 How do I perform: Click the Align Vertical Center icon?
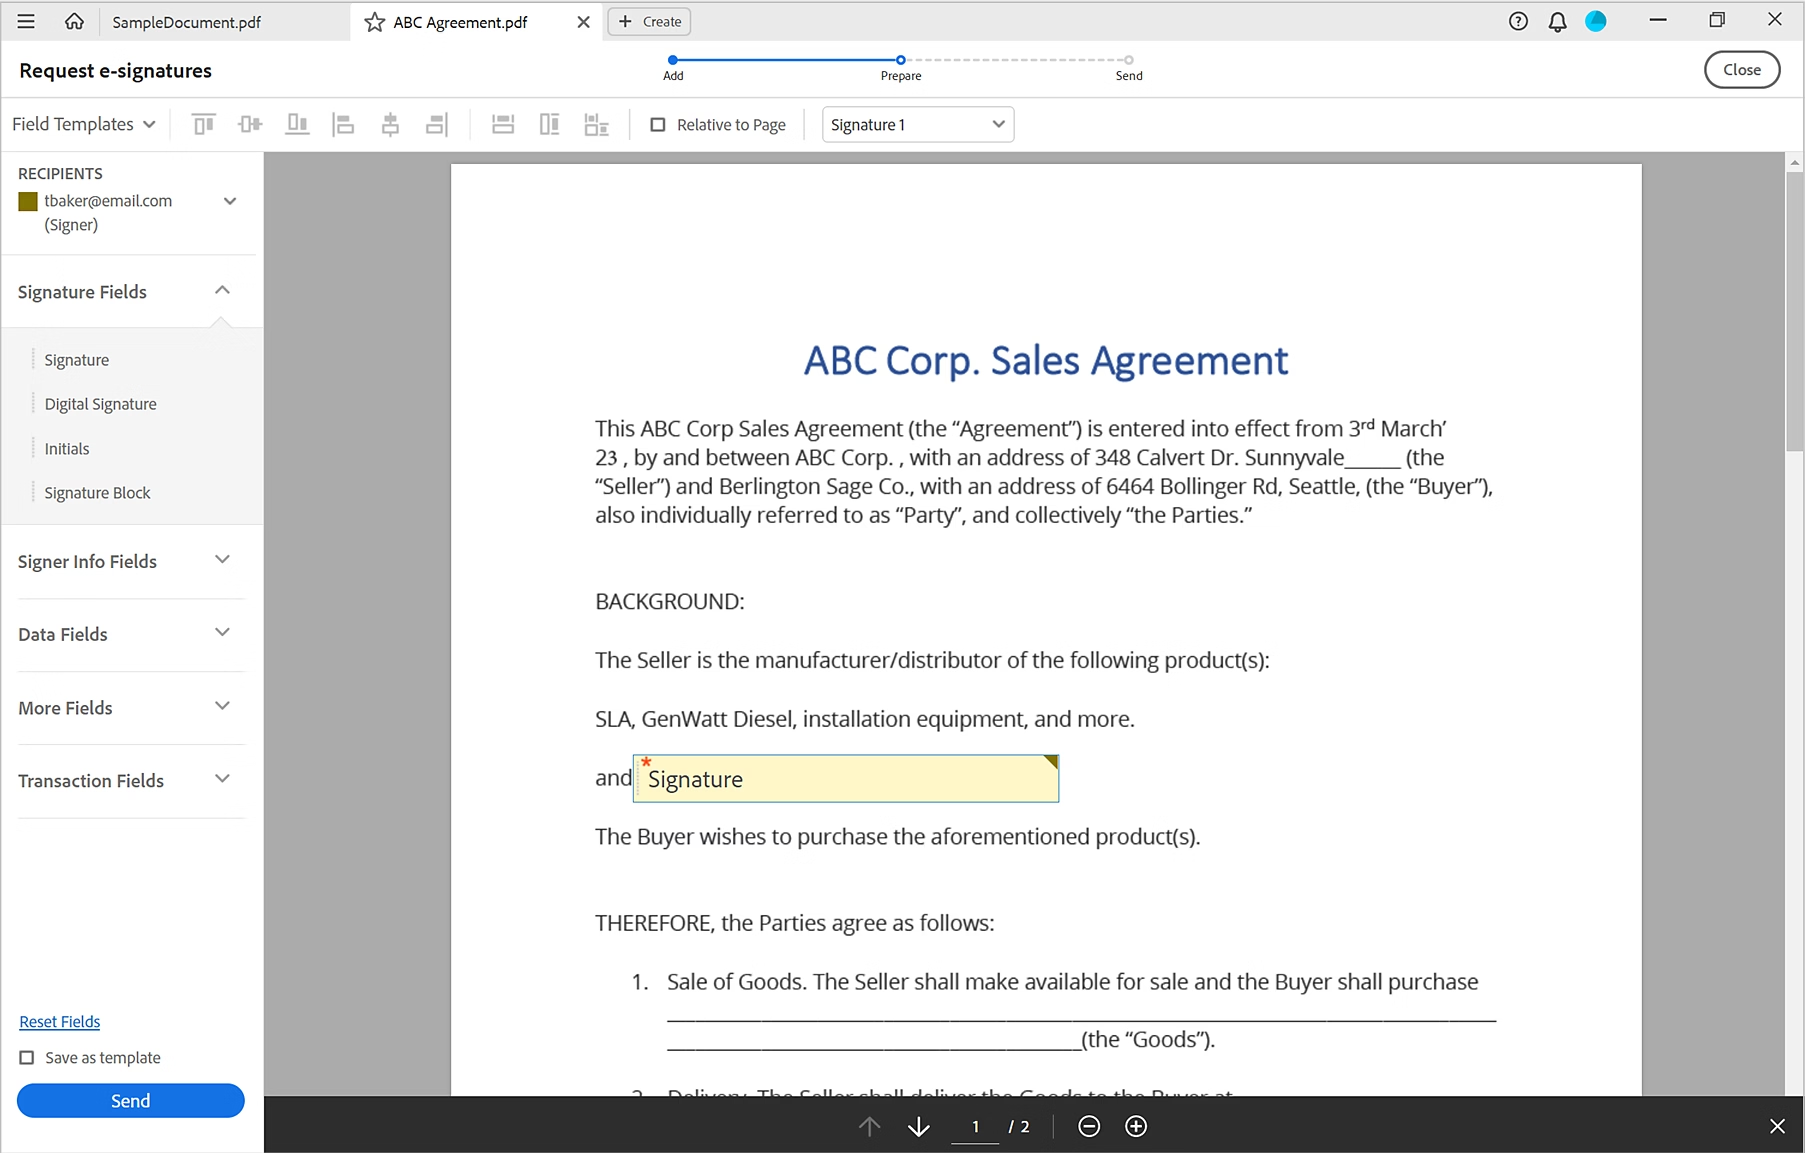pos(250,124)
